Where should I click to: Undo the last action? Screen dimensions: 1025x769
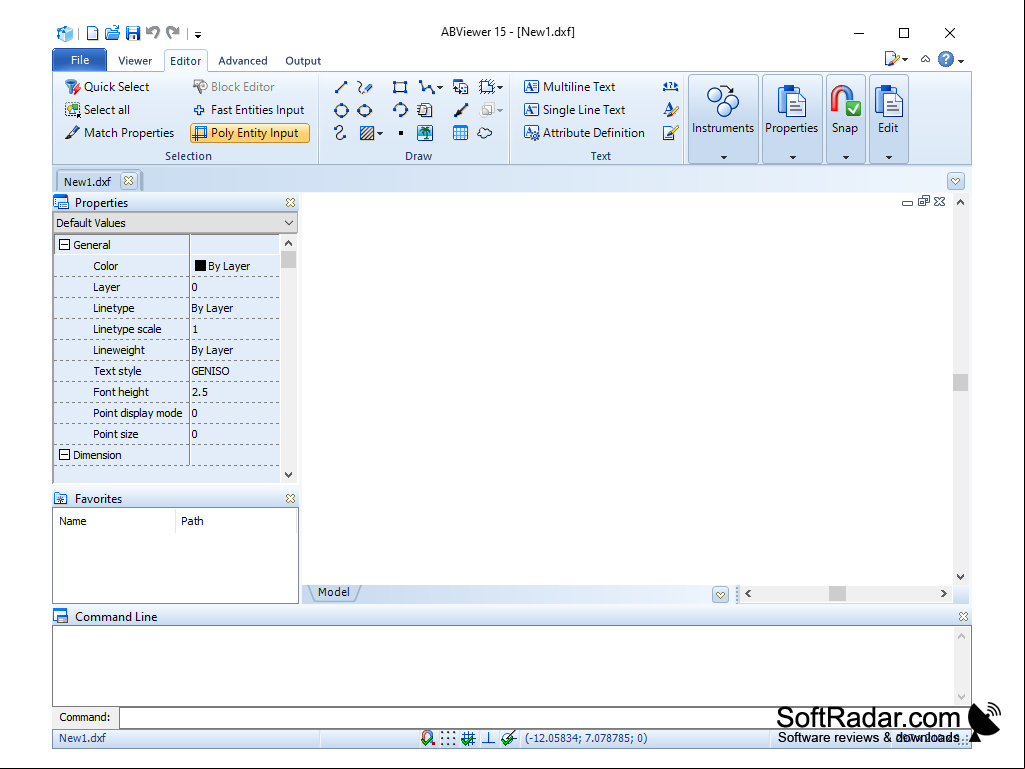pos(153,32)
